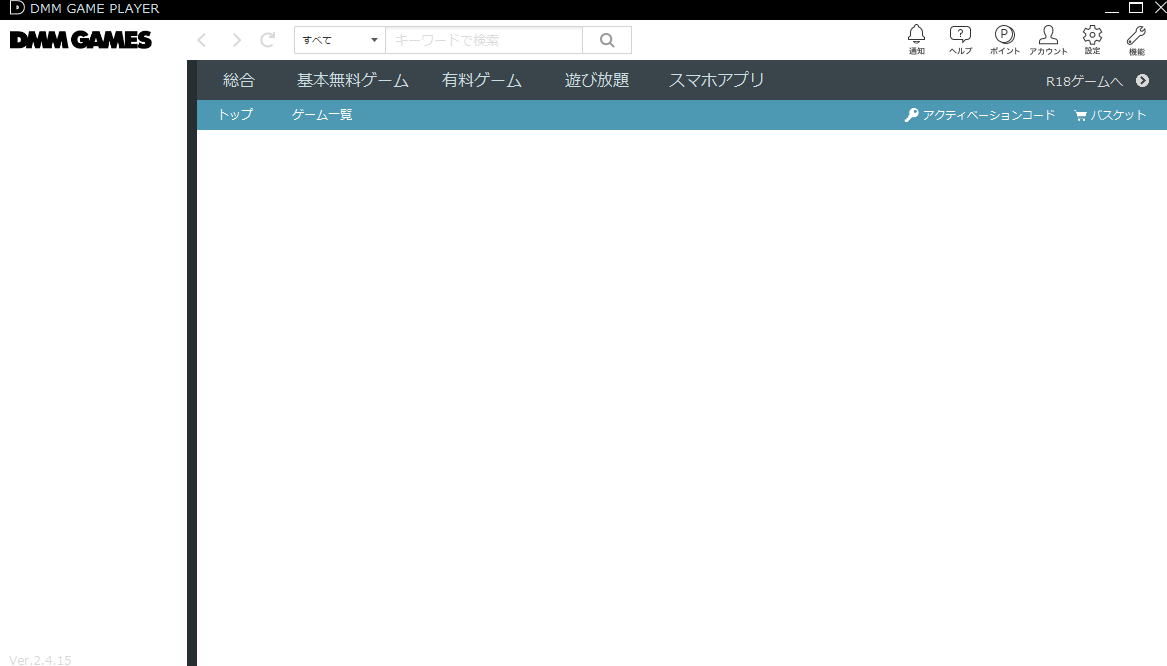Select the 有料ゲーム tab
The width and height of the screenshot is (1167, 666).
(x=482, y=80)
